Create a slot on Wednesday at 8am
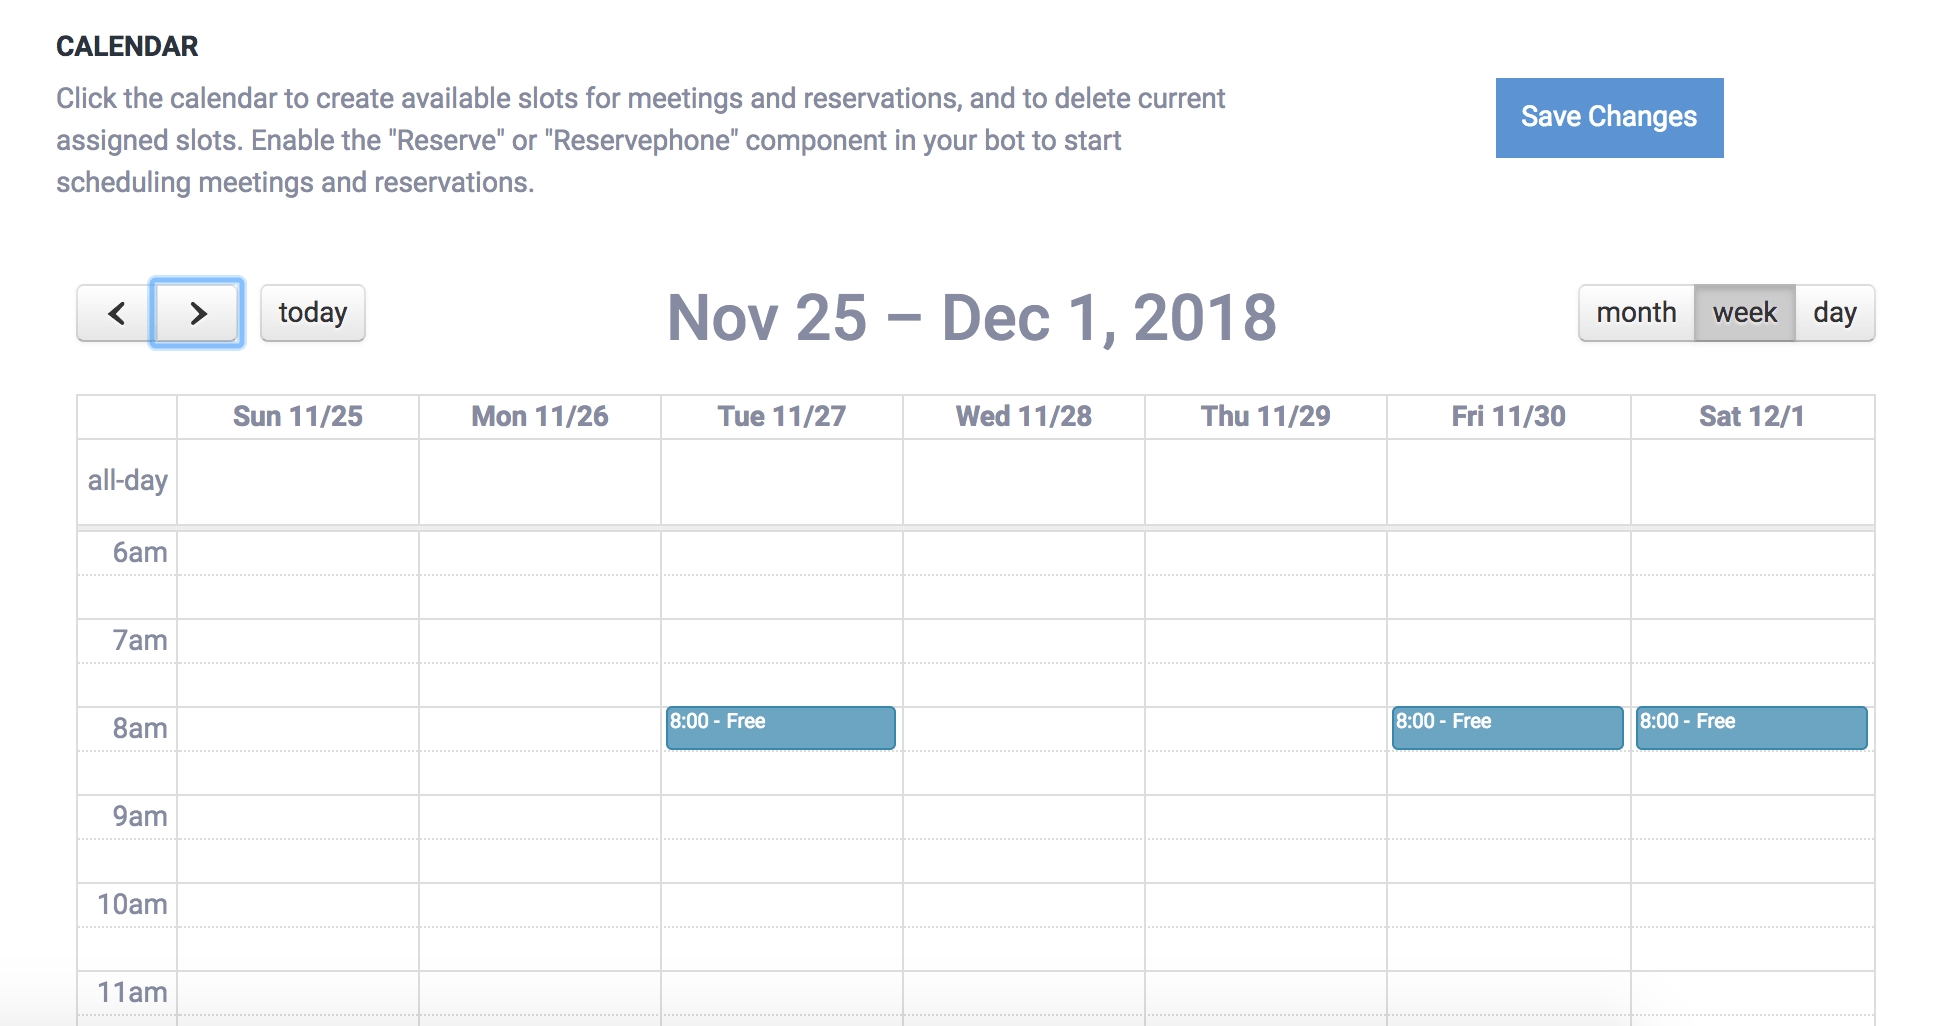The image size is (1940, 1026). point(1024,729)
